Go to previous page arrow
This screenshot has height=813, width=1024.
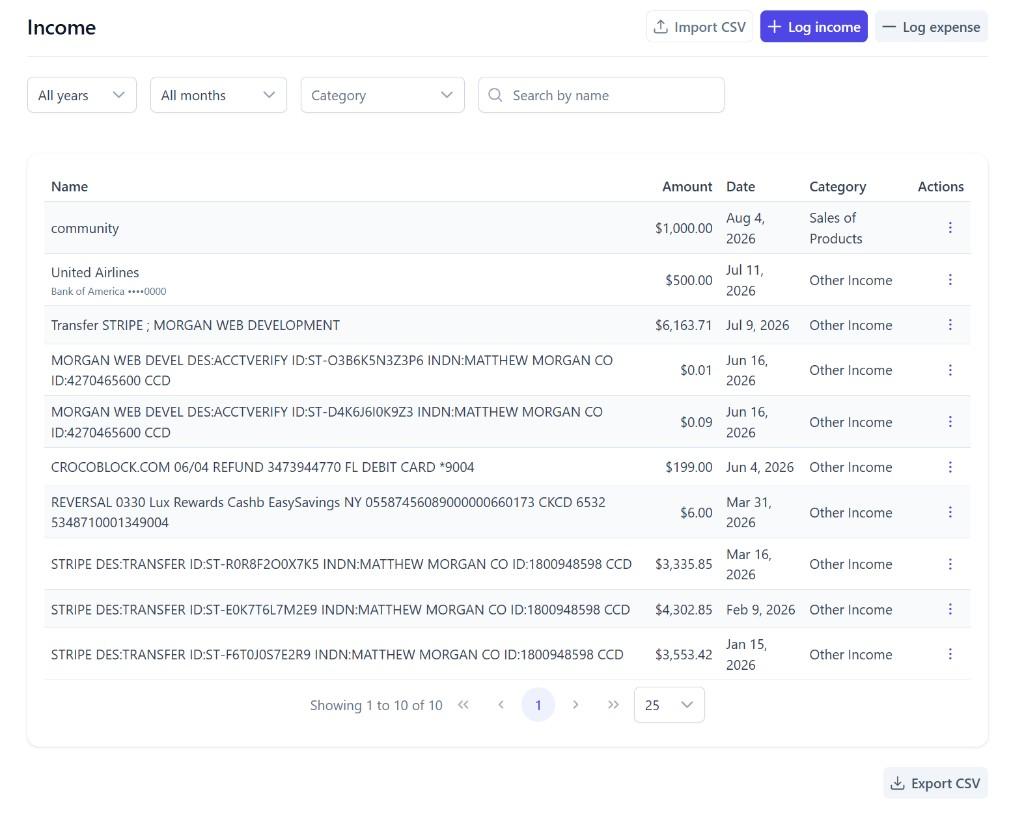click(501, 705)
